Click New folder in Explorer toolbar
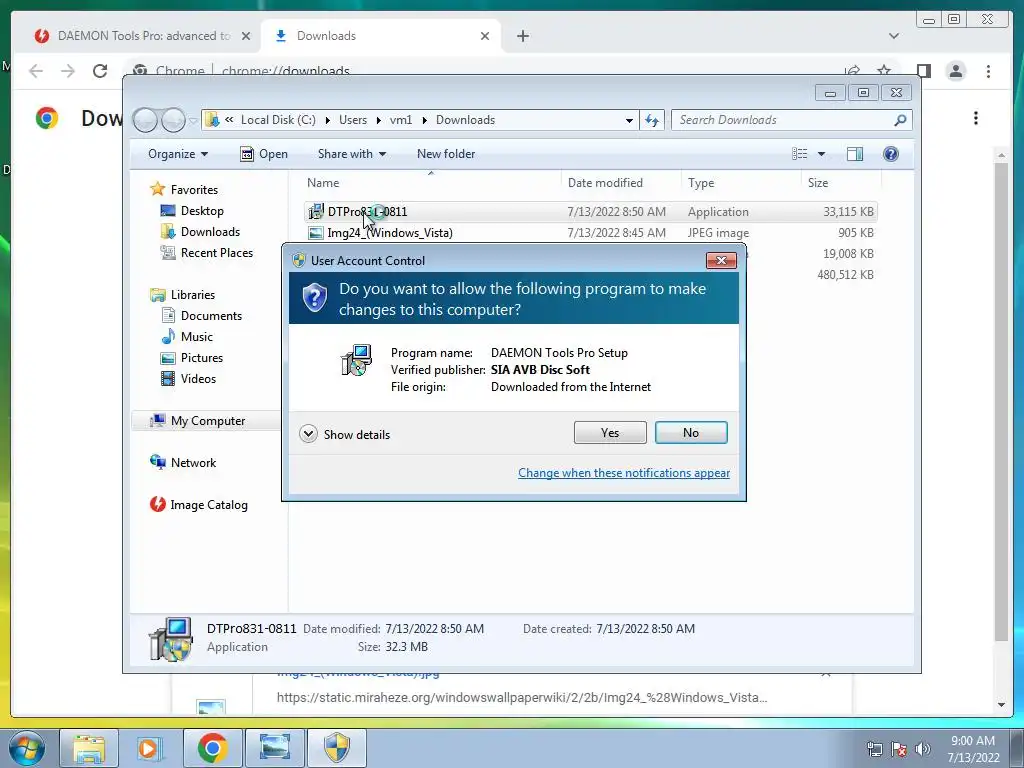This screenshot has height=768, width=1024. point(446,154)
